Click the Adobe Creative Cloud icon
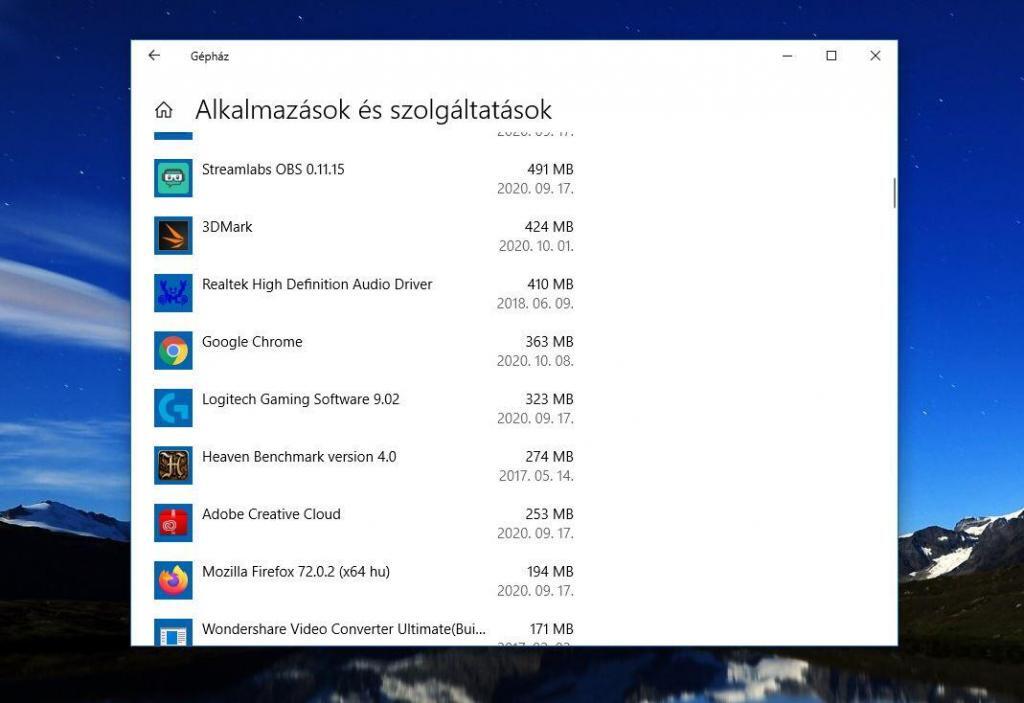 coord(173,523)
